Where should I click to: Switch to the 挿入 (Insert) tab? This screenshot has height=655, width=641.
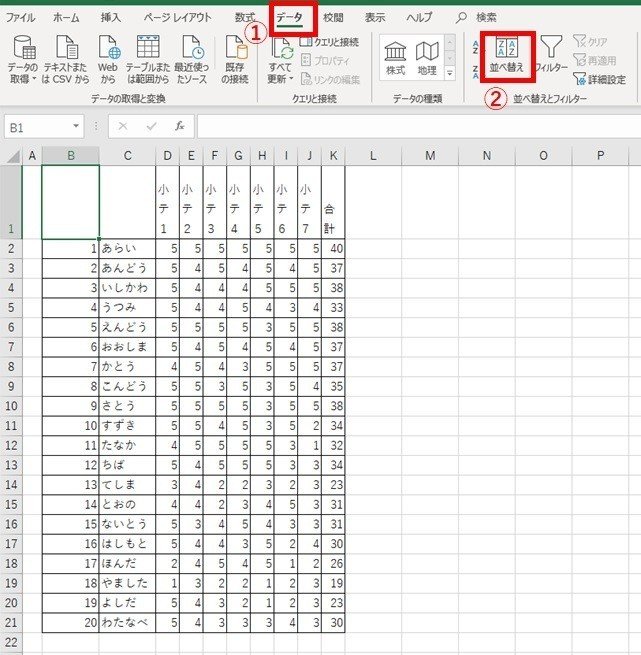pos(110,18)
